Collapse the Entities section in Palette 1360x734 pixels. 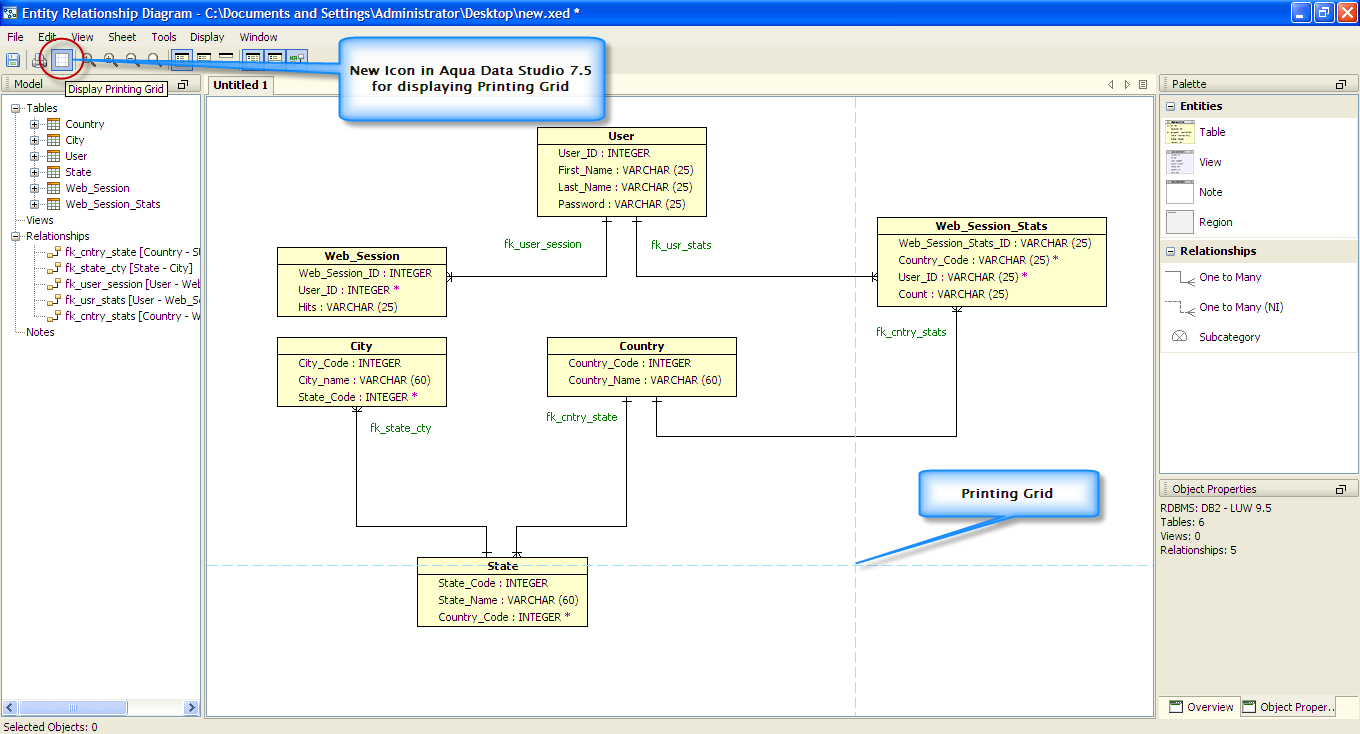click(x=1170, y=106)
